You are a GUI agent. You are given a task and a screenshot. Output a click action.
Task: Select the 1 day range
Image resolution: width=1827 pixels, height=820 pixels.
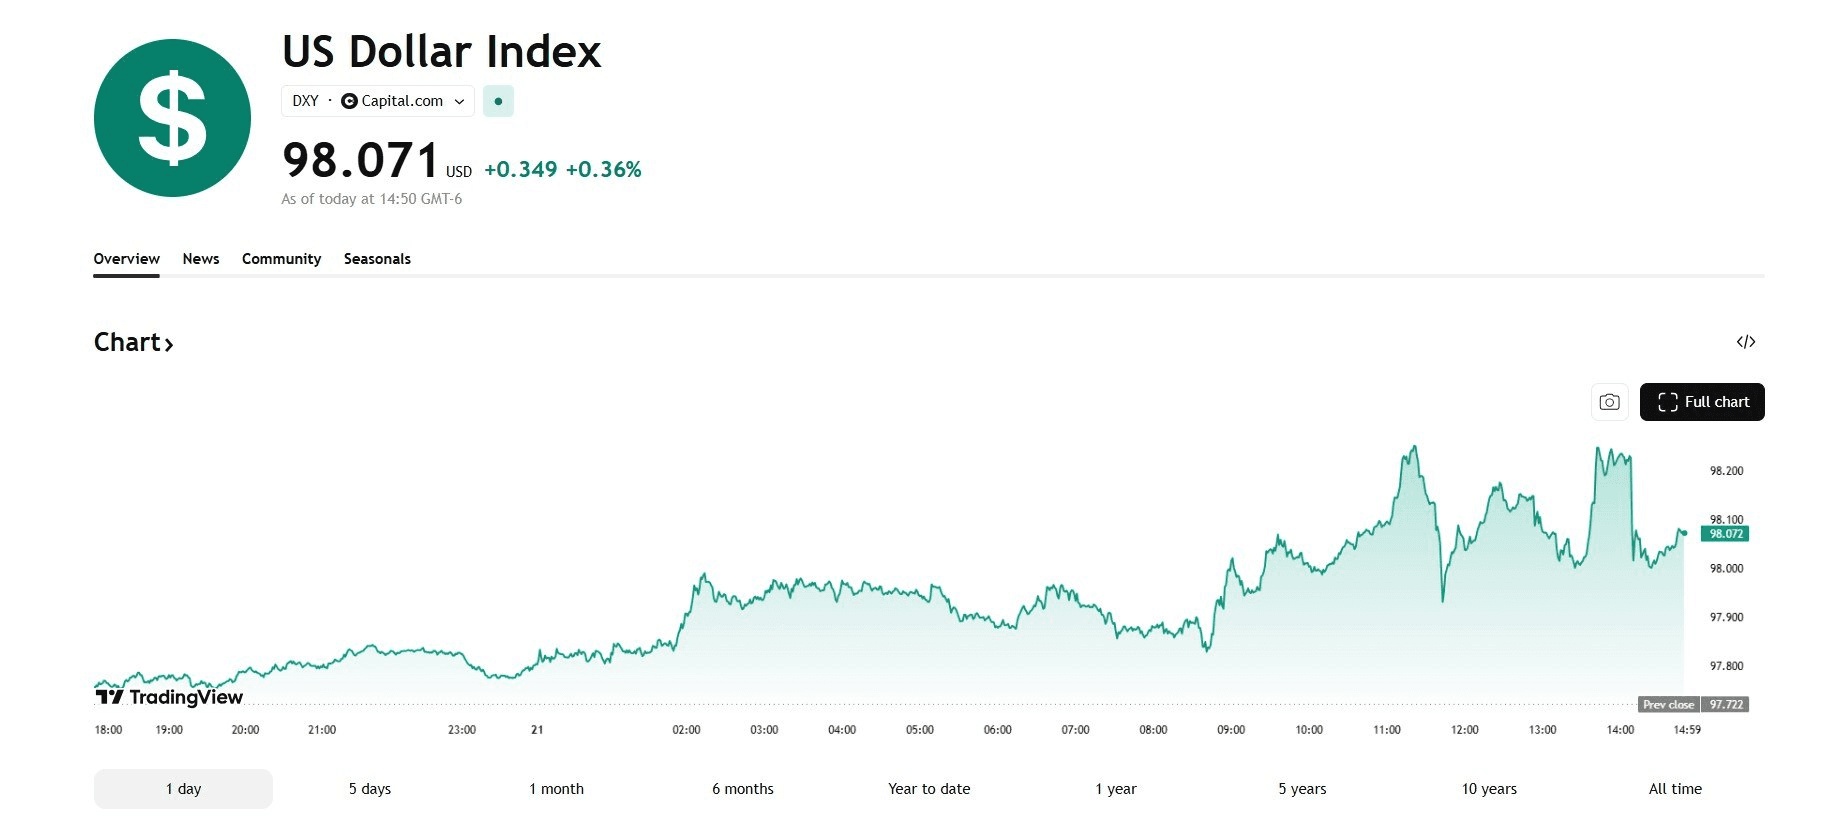183,789
